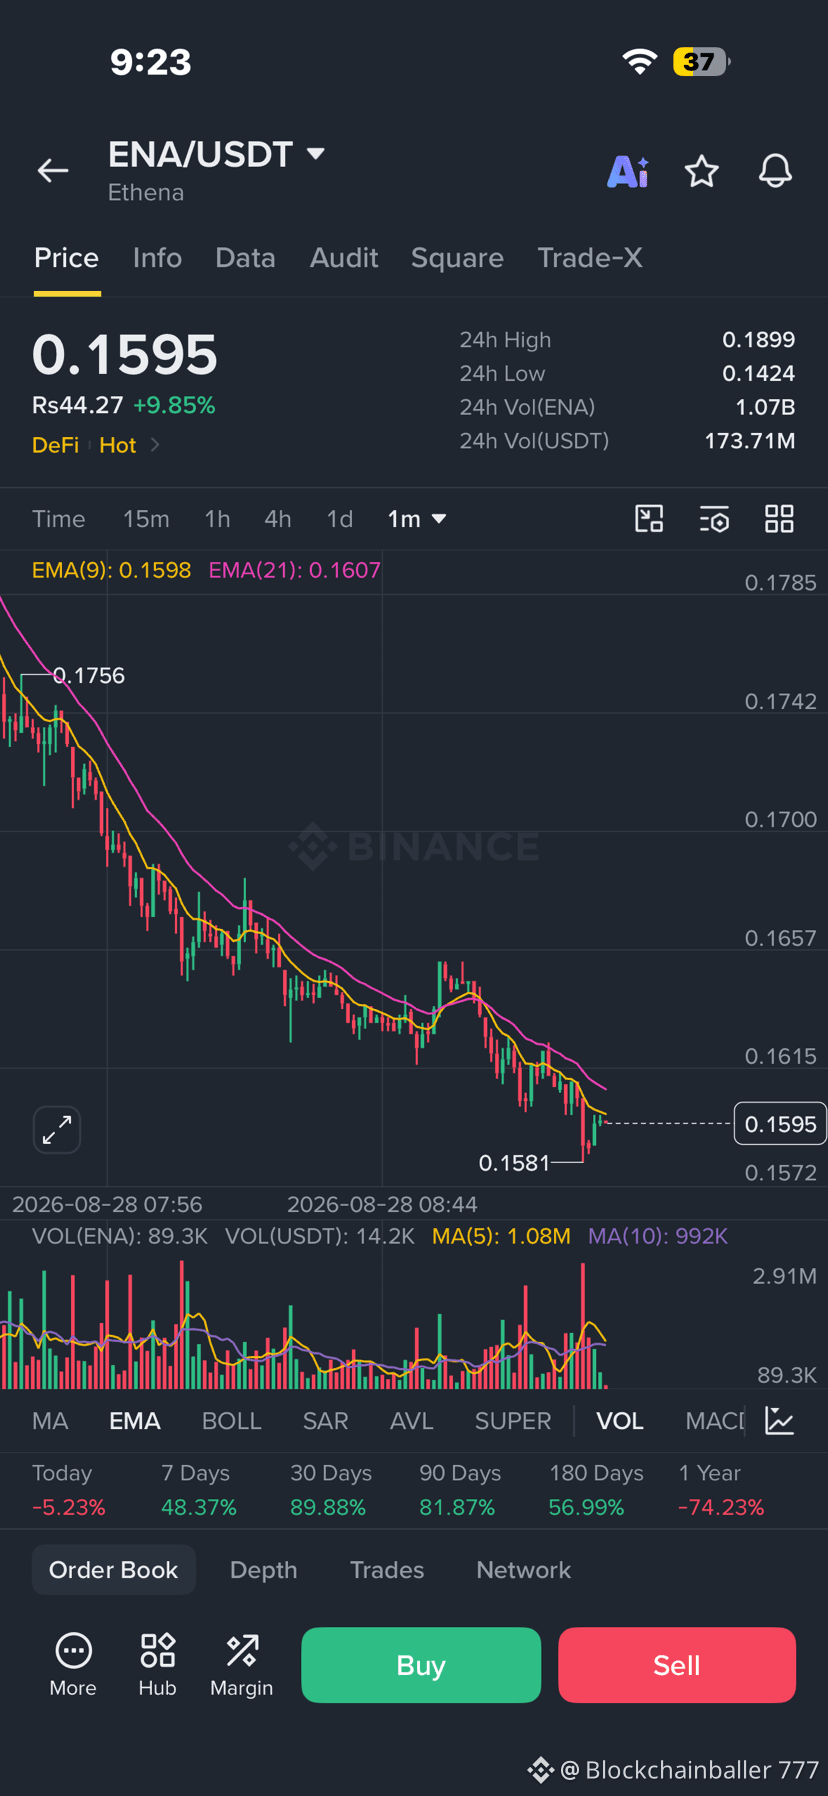
Task: Select the 4h chart interval
Action: tap(278, 519)
